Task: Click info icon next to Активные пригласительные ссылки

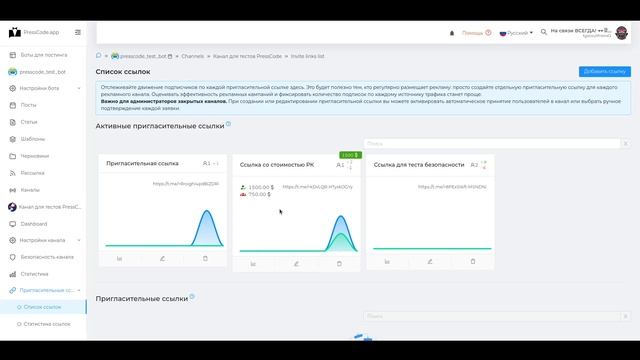Action: click(x=229, y=124)
